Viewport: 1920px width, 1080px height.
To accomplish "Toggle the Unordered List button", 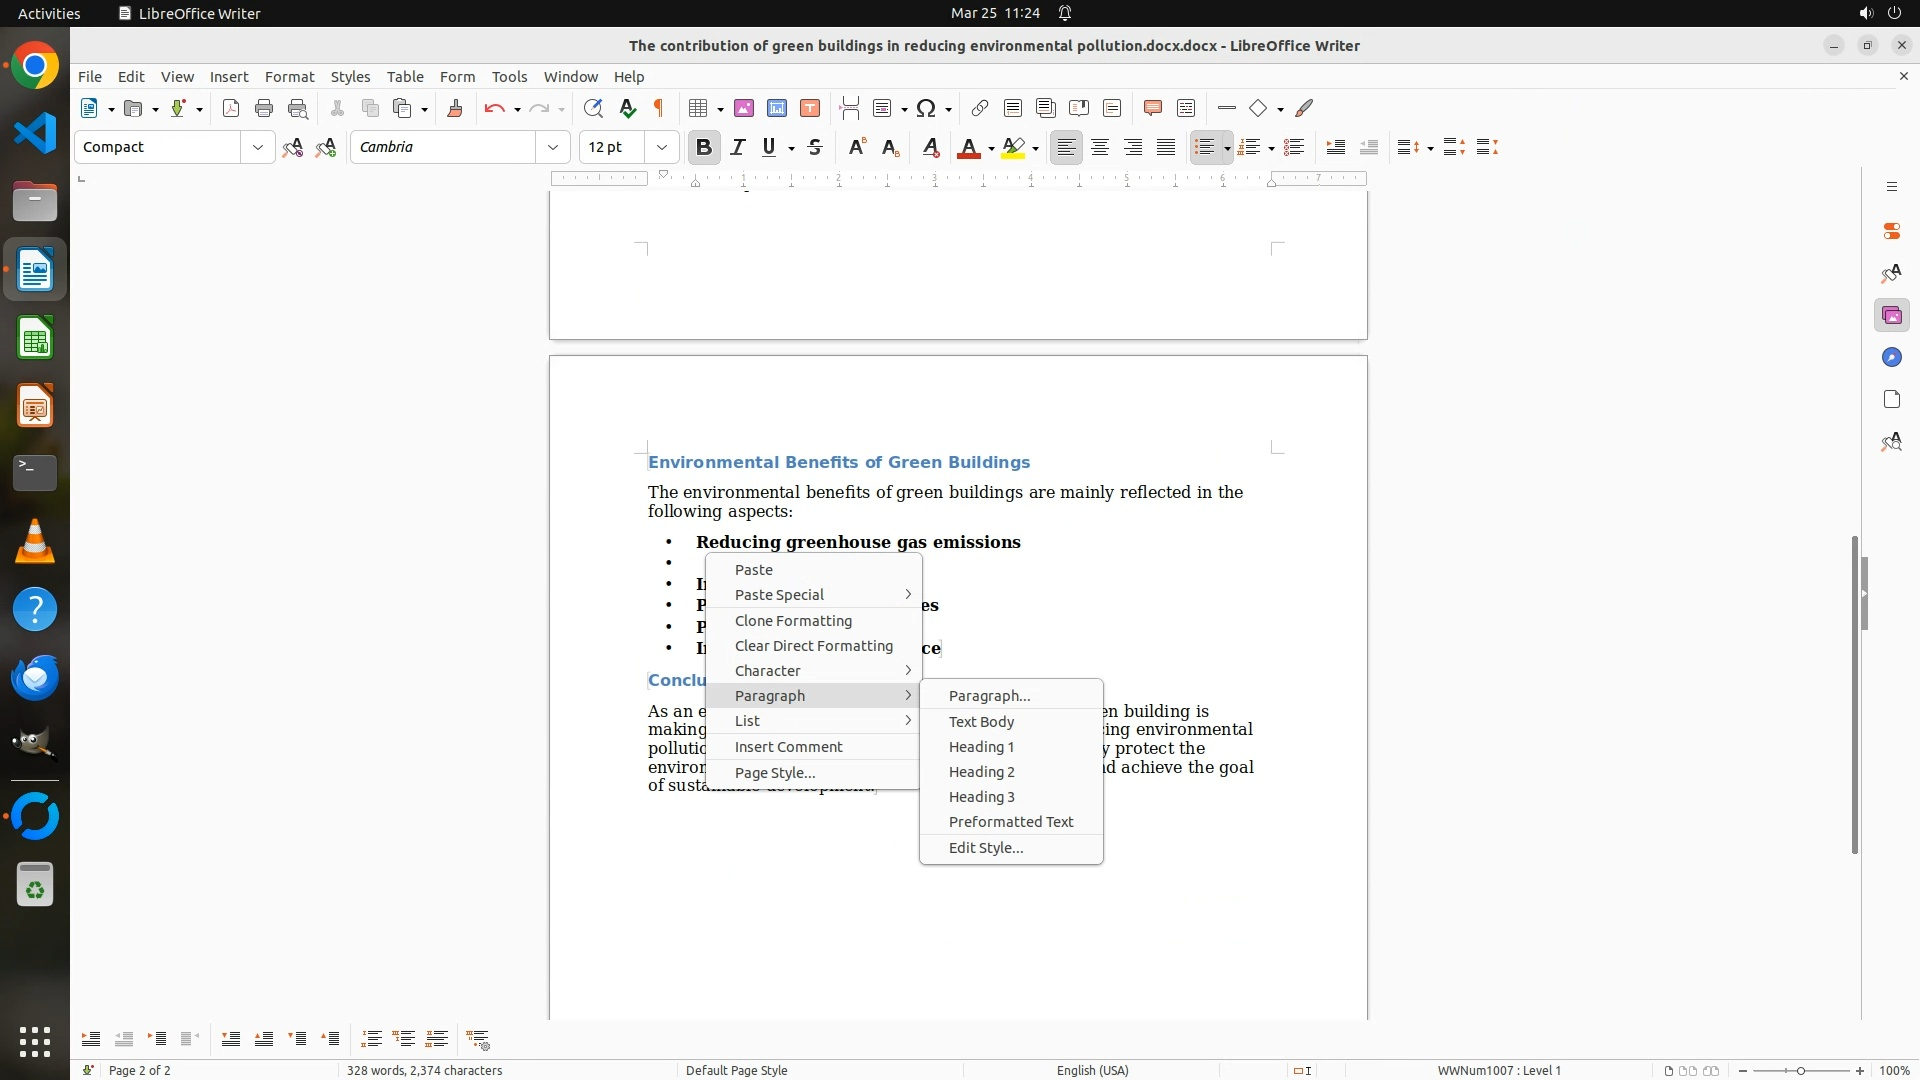I will (x=1204, y=148).
